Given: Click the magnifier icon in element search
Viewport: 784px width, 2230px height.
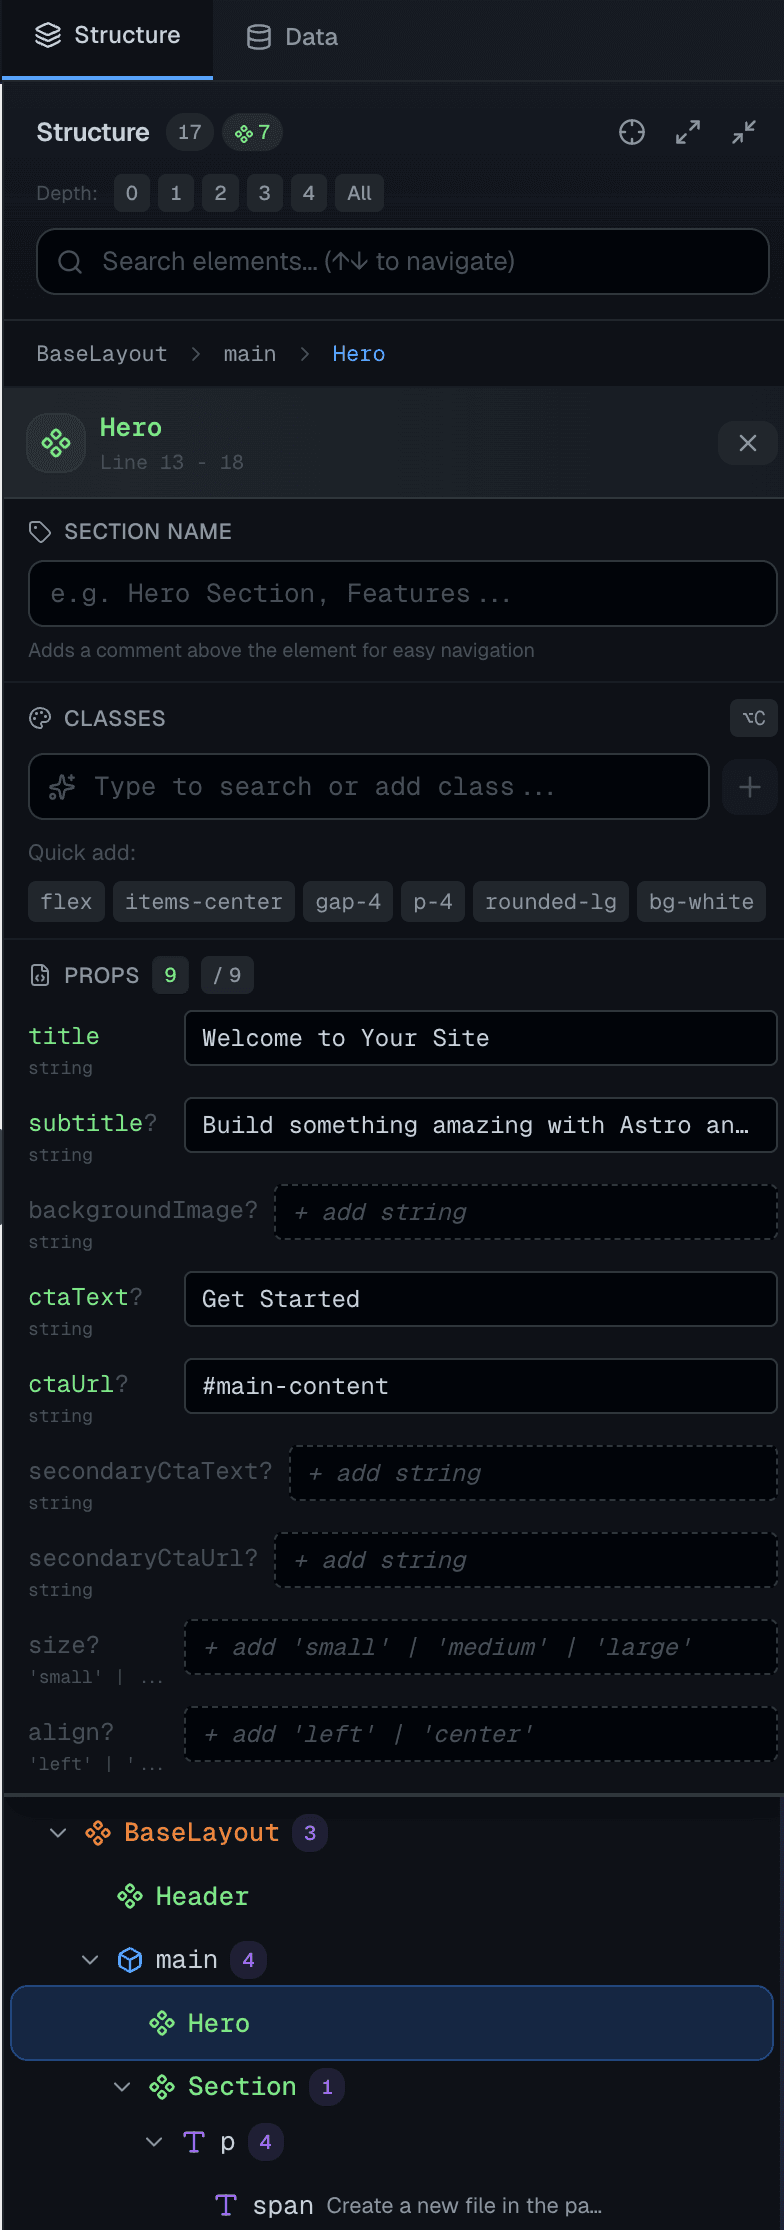Looking at the screenshot, I should pyautogui.click(x=69, y=261).
